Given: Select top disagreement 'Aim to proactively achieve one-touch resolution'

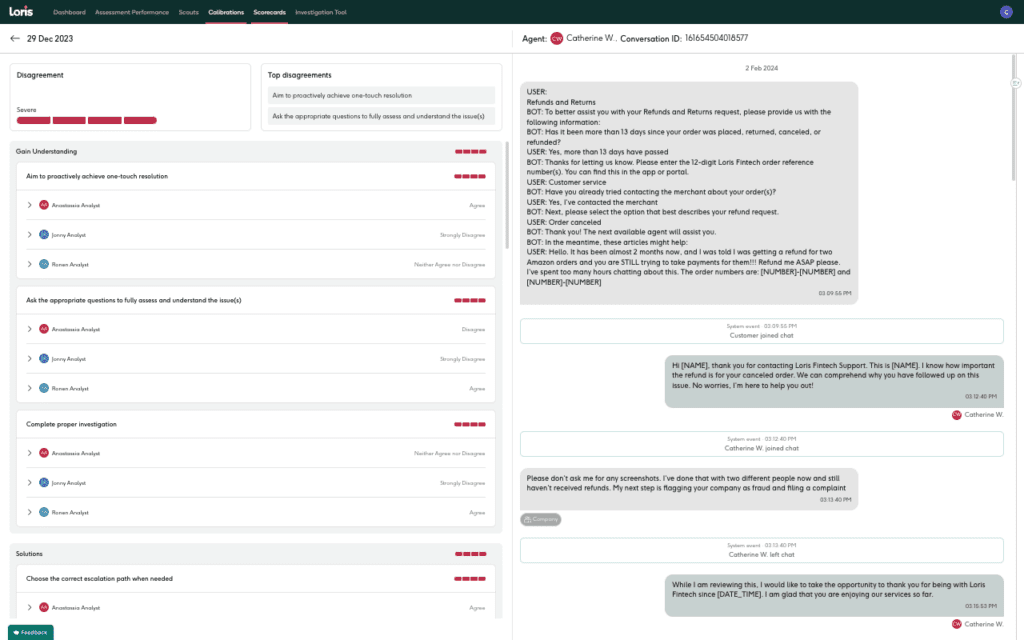Looking at the screenshot, I should (381, 95).
